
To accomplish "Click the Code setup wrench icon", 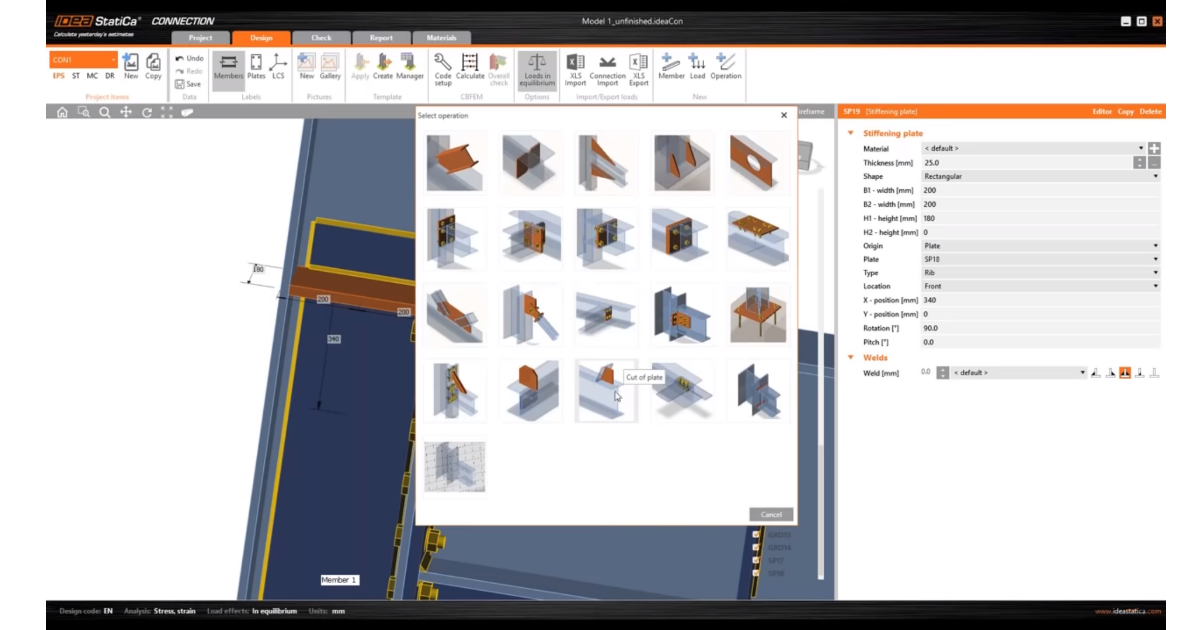I will coord(443,66).
